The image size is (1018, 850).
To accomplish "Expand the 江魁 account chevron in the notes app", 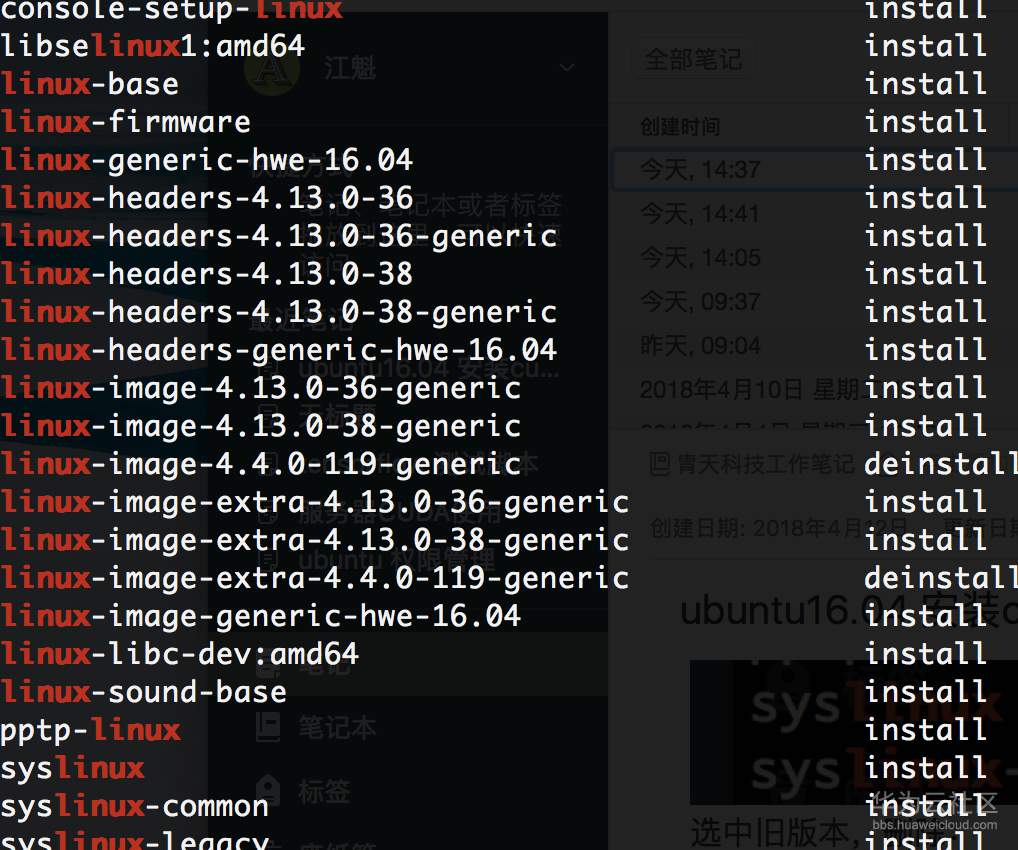I will click(x=567, y=67).
